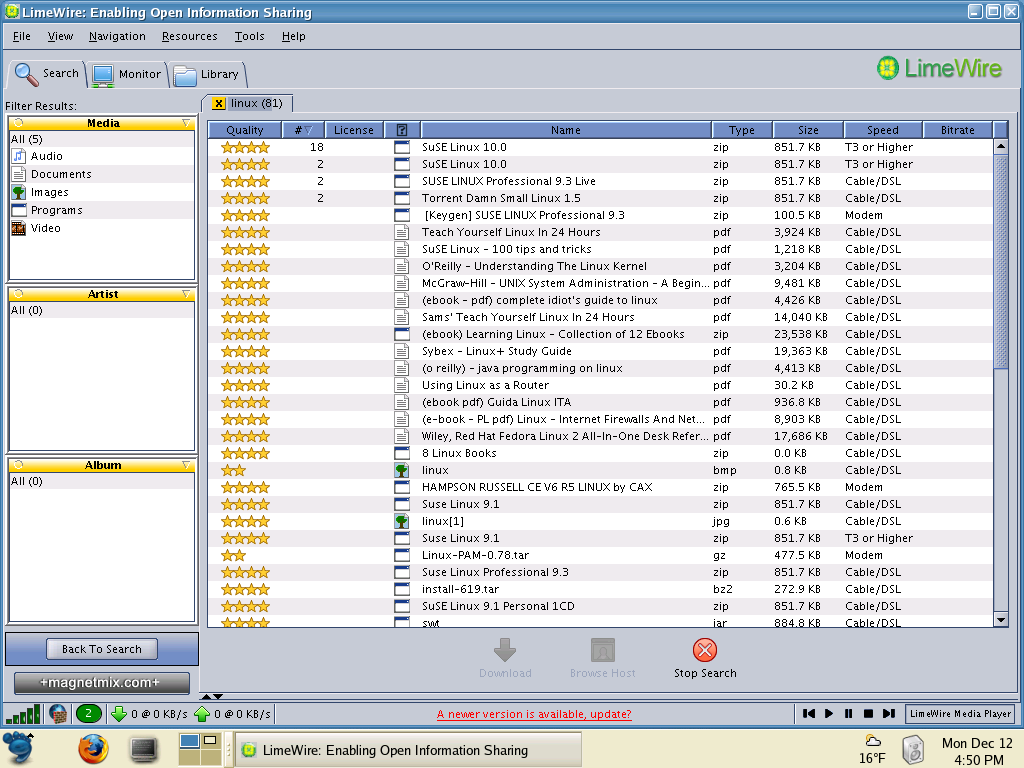Open the Album filter dropdown arrow
Image resolution: width=1024 pixels, height=768 pixels.
pyautogui.click(x=186, y=465)
